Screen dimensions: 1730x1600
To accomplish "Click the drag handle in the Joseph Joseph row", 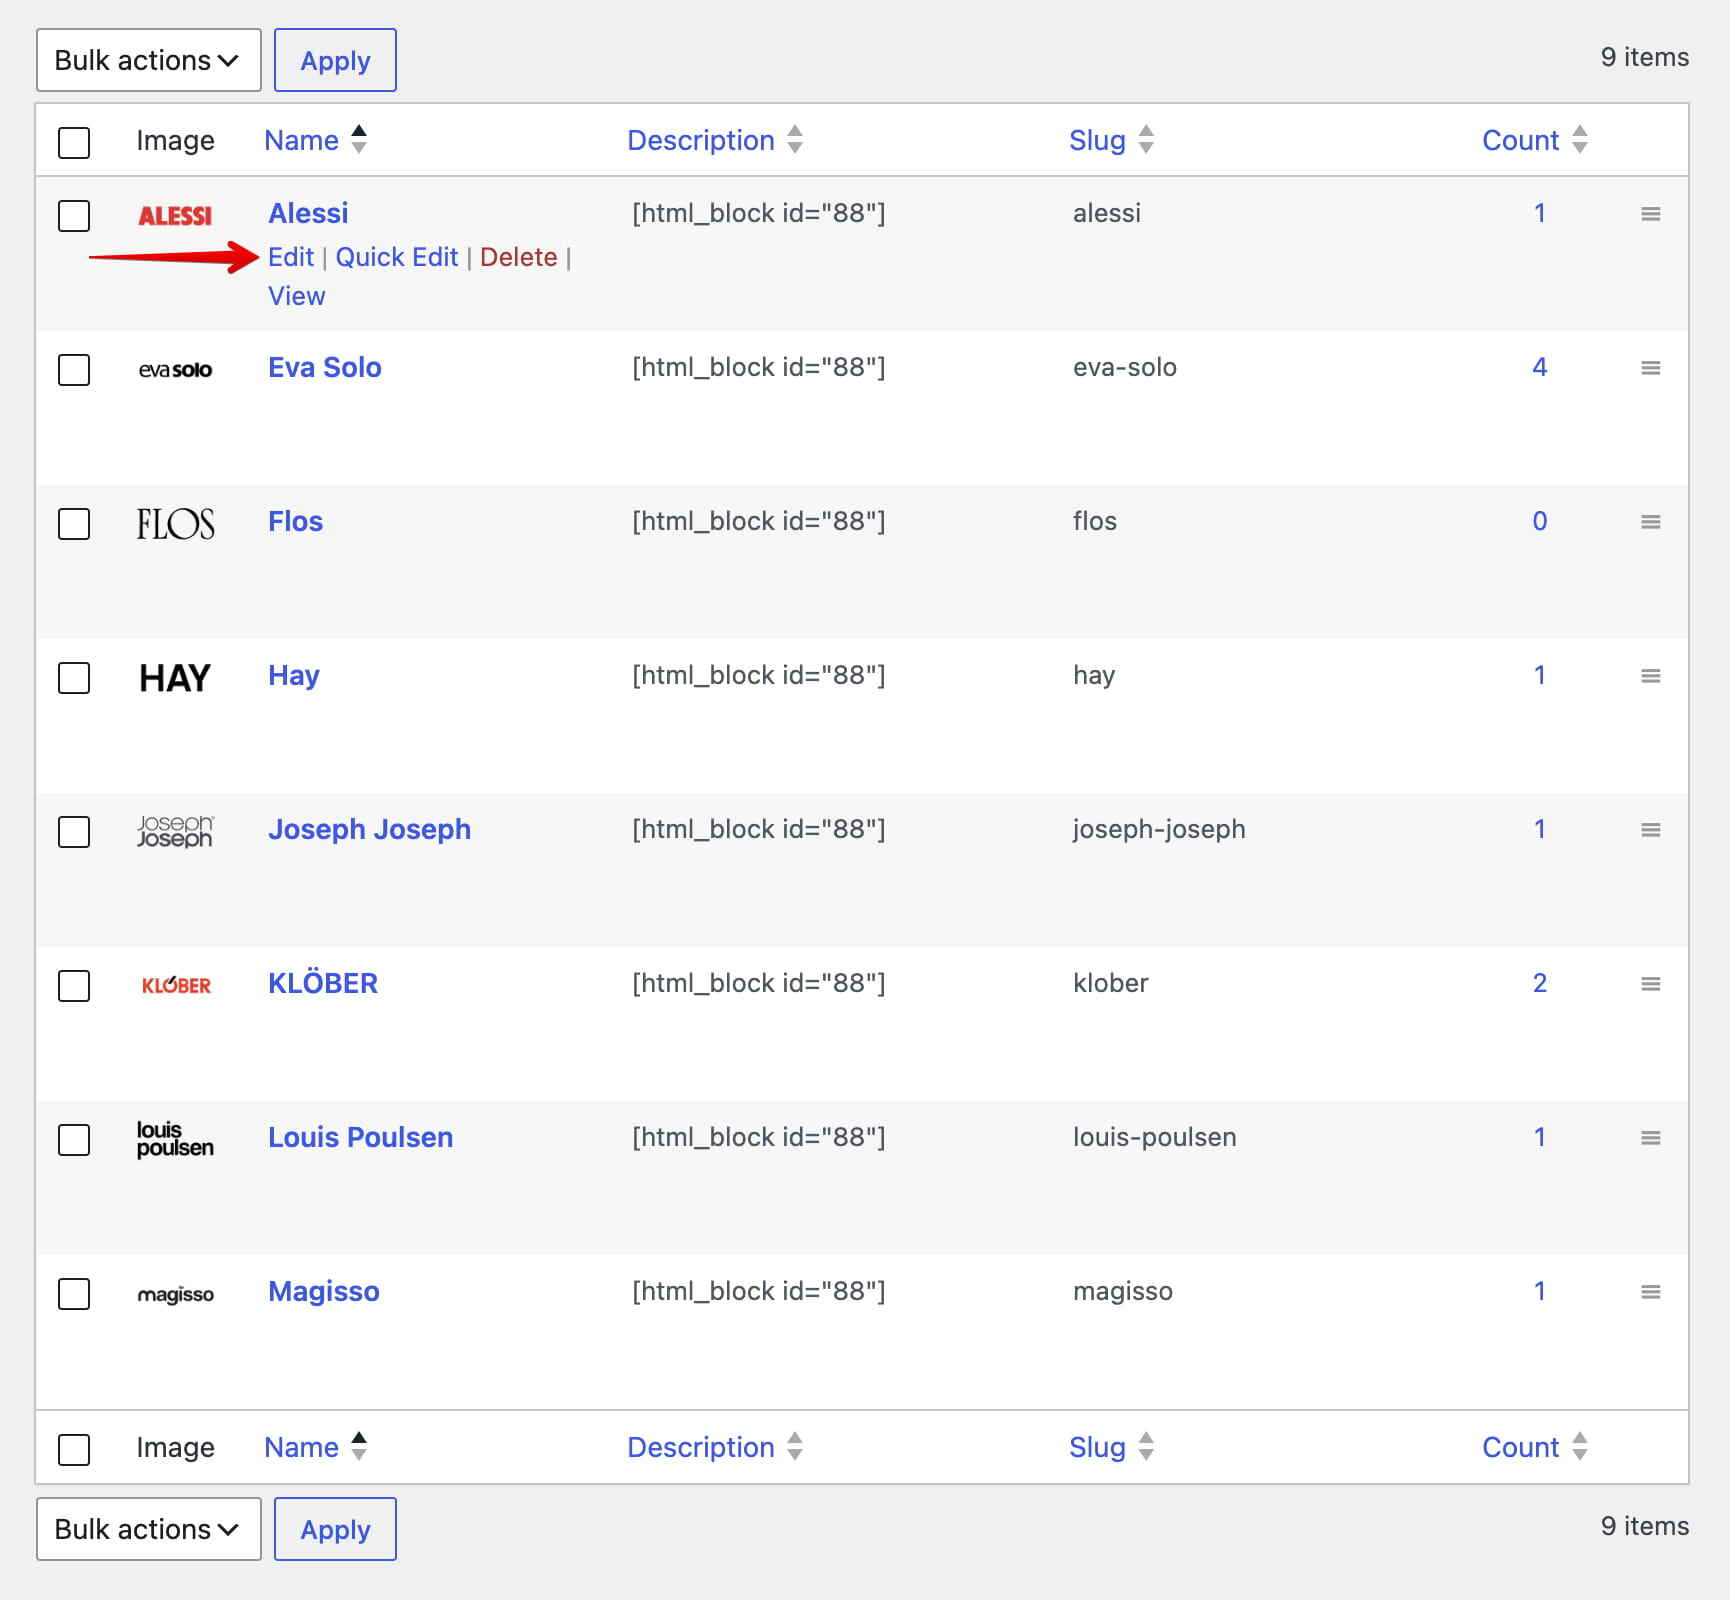I will 1651,830.
